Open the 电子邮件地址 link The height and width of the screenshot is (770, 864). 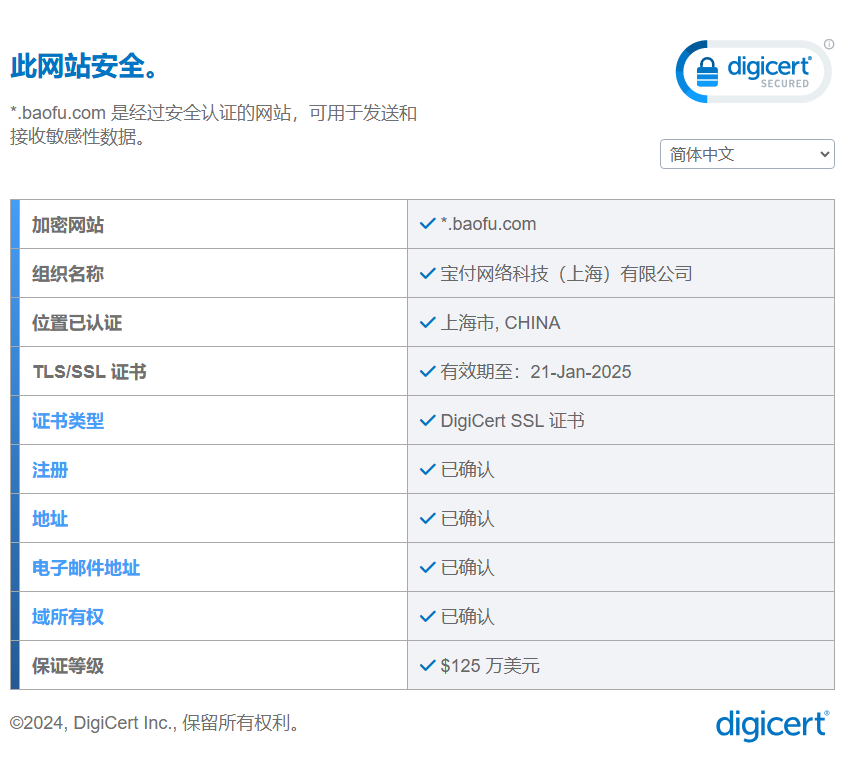(86, 568)
